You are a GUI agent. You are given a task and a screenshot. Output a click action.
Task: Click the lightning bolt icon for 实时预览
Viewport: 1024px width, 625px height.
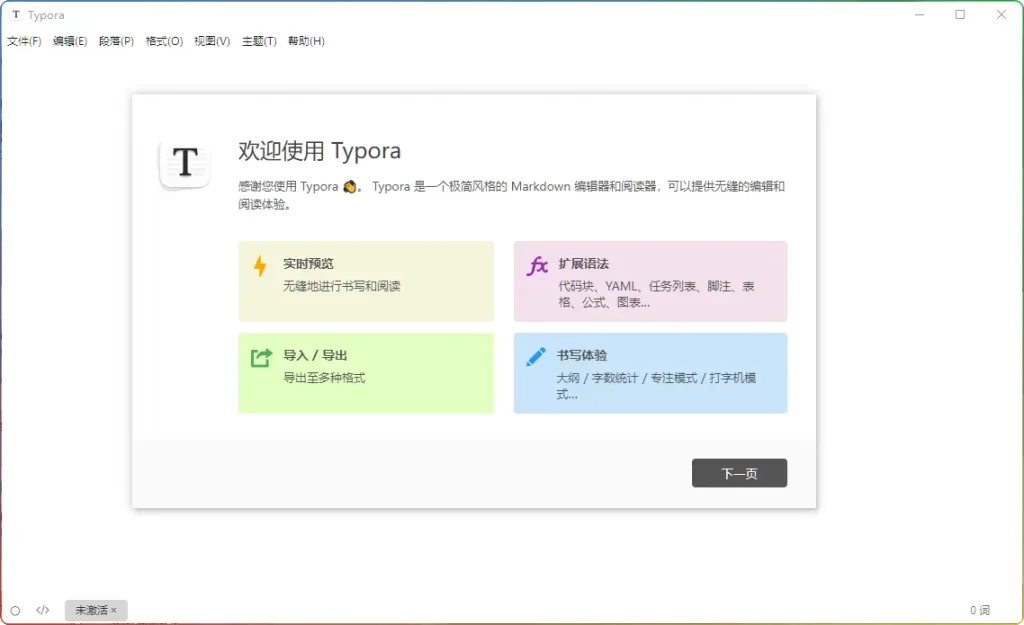coord(260,266)
